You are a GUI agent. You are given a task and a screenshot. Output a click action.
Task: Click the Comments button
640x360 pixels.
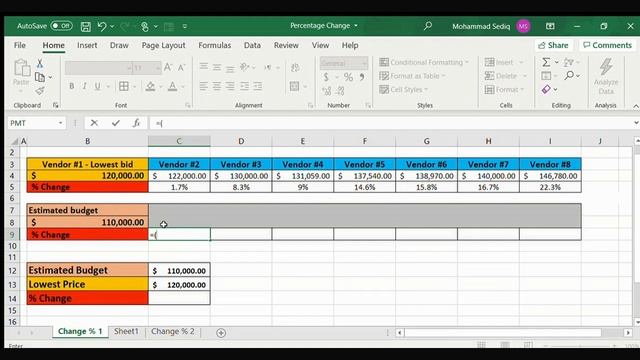click(608, 45)
